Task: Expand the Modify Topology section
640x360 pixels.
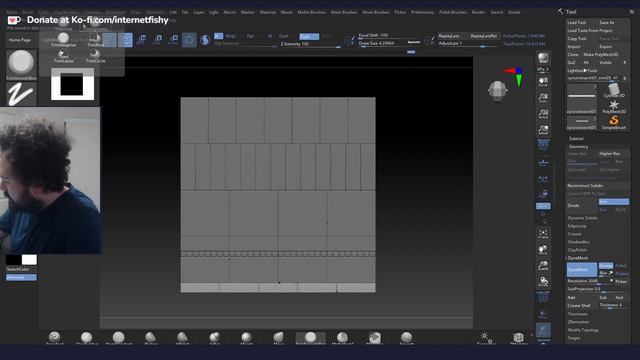Action: [583, 330]
